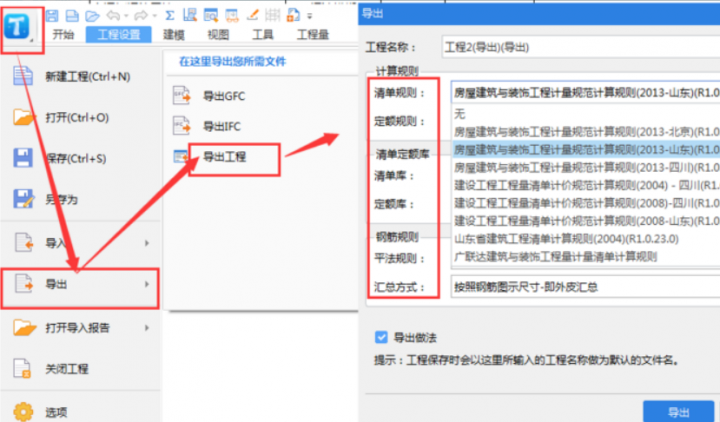Select 广联达建筑与装饰工程量计量清单计算规则 list option

[556, 257]
